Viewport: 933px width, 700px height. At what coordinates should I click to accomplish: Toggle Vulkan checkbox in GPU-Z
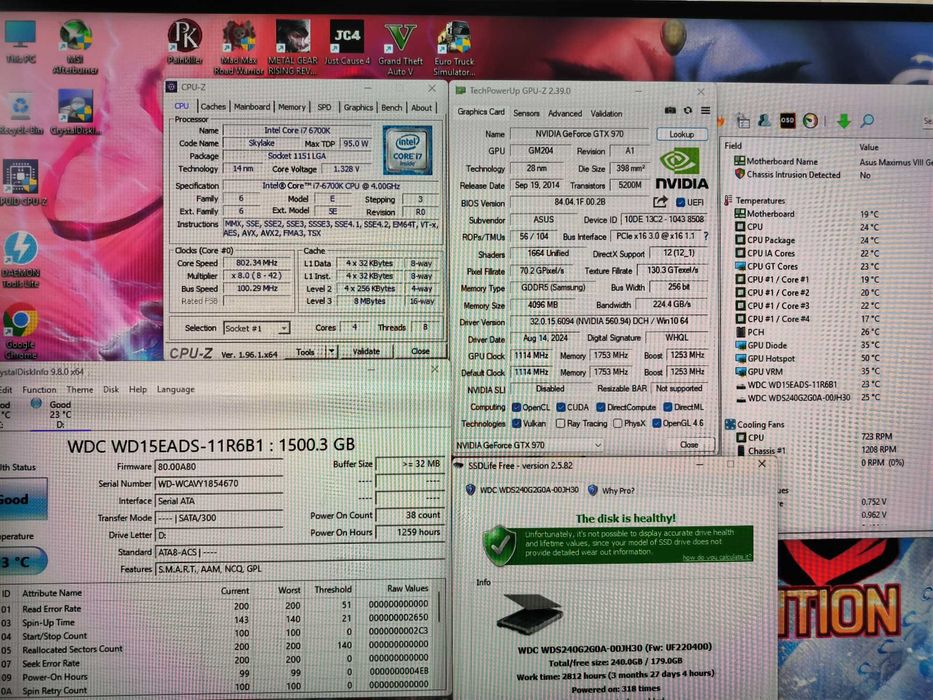point(516,423)
